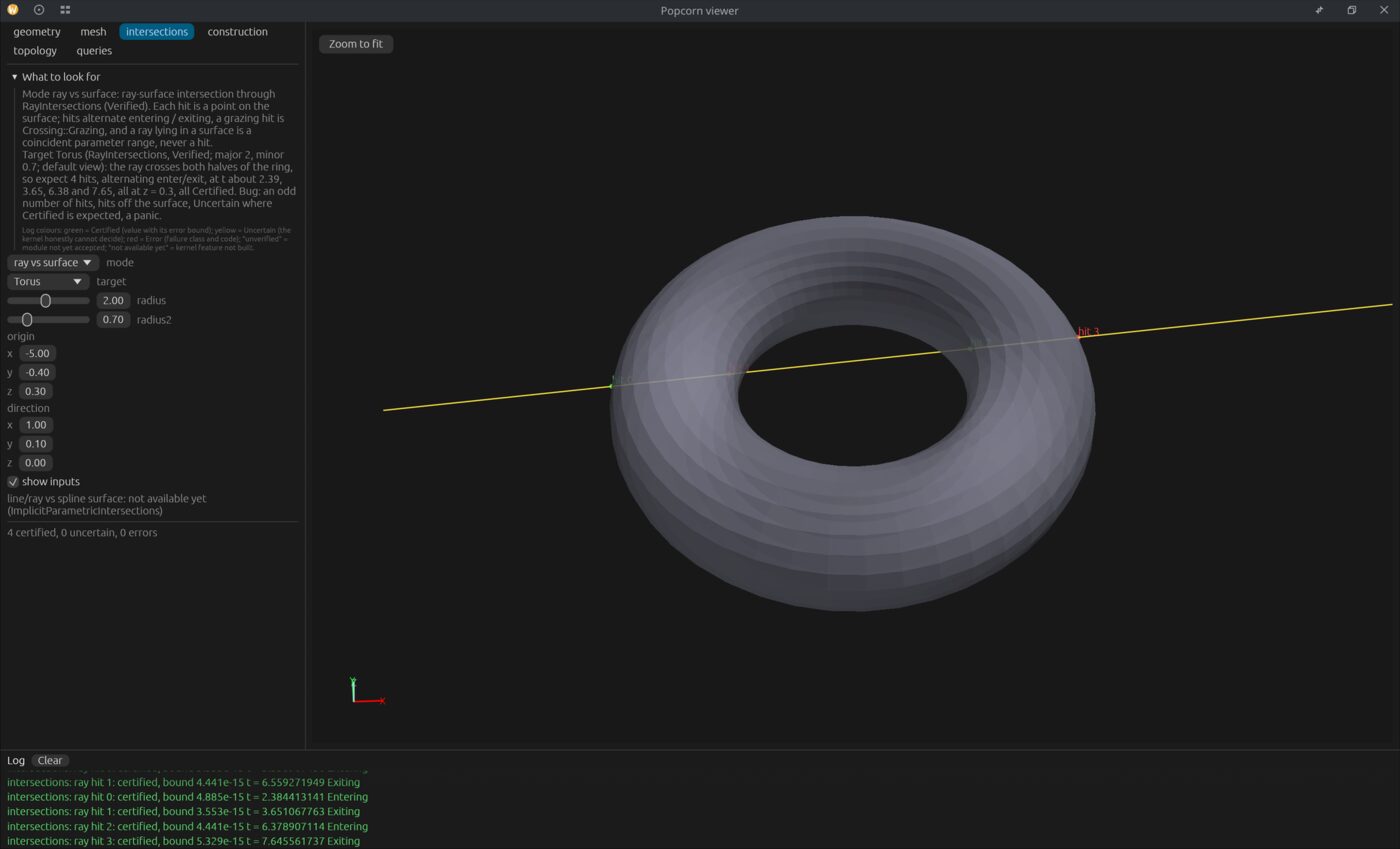This screenshot has height=849, width=1400.
Task: Click the 'hit 3' label in the viewport
Action: [1088, 332]
